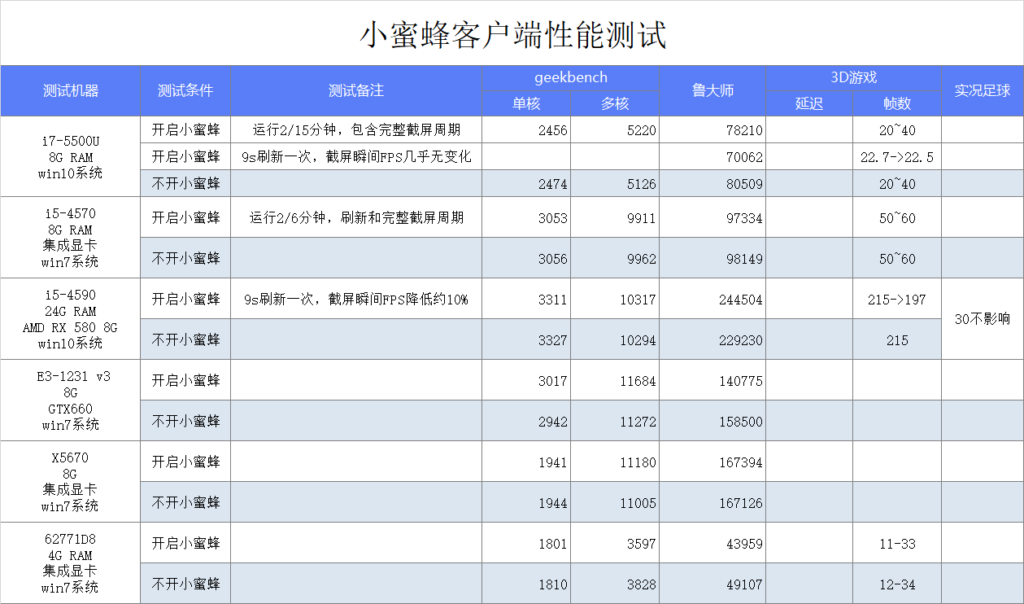
Task: Click the frame rate cell 215->197
Action: 897,299
